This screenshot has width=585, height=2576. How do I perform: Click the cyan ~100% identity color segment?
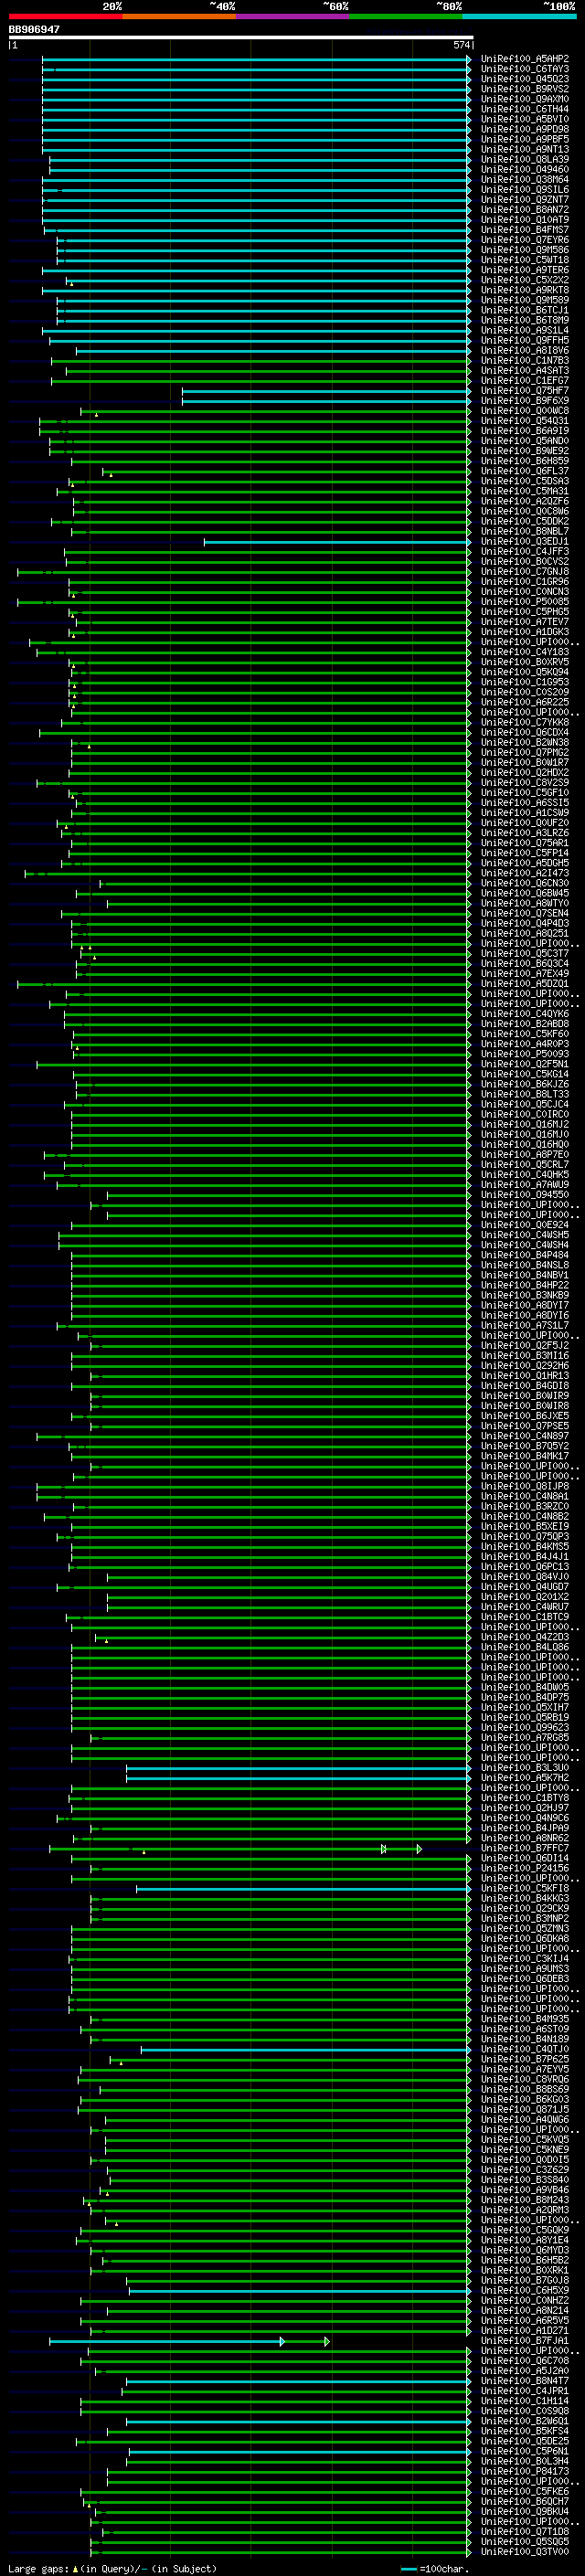pyautogui.click(x=519, y=17)
